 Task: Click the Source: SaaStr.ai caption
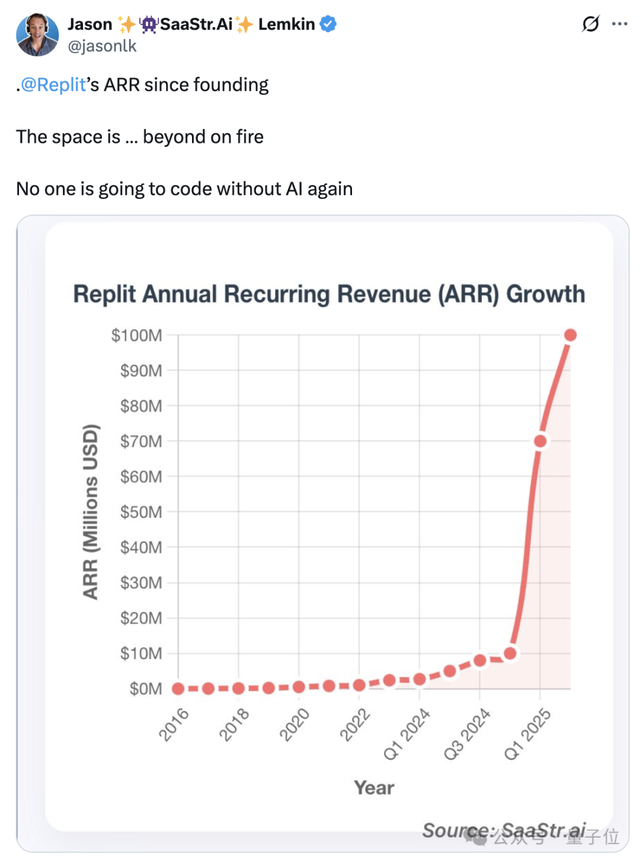(x=503, y=830)
